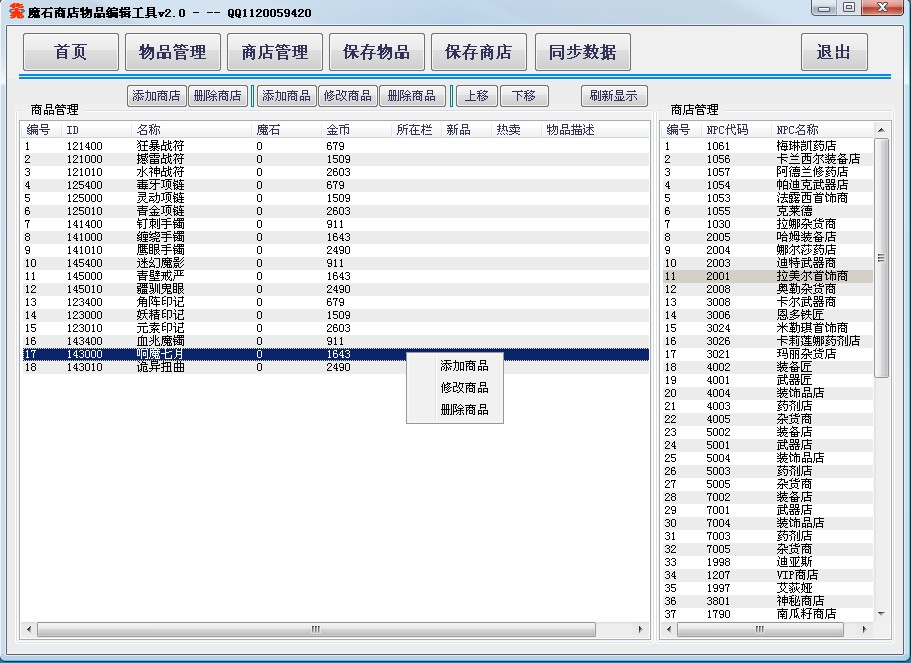
Task: Click the item list horizontal scrollbar
Action: coord(315,630)
